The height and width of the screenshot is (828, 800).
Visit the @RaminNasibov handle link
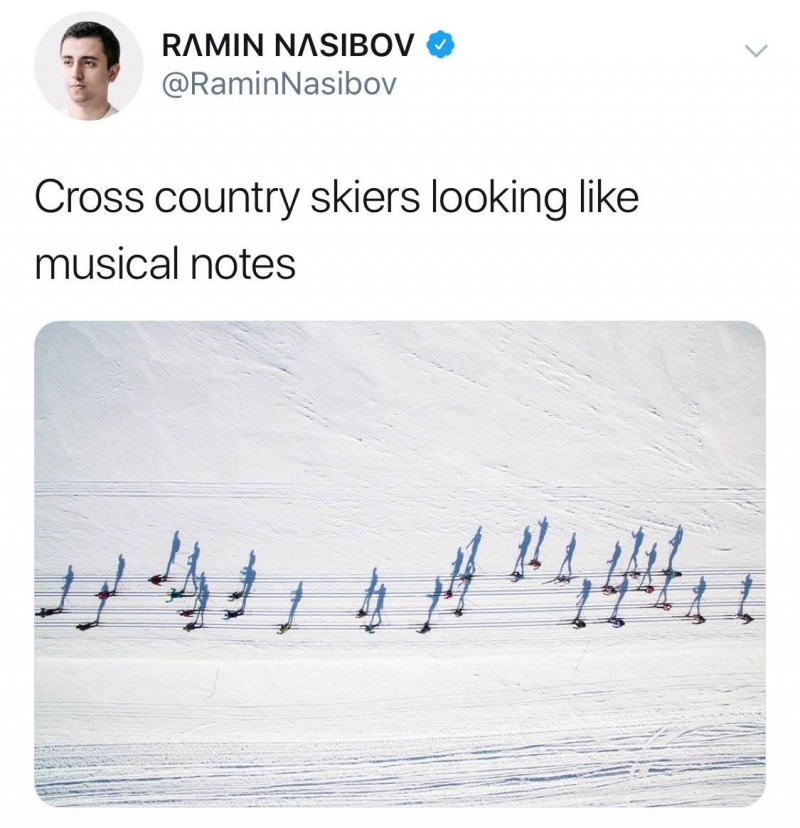[x=279, y=84]
